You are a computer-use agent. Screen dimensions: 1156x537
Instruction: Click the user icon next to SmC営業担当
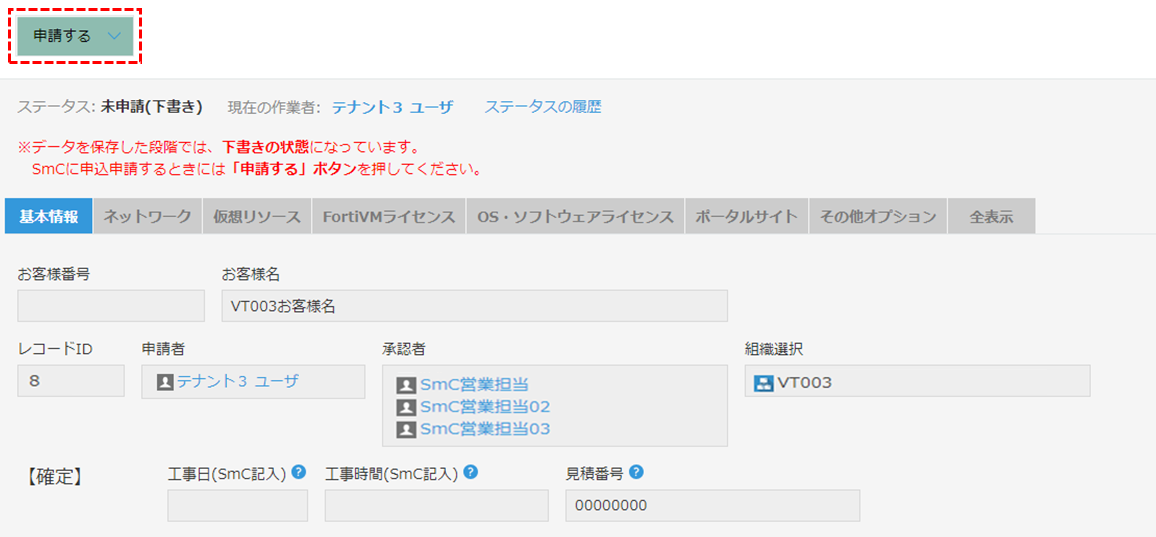pos(406,385)
